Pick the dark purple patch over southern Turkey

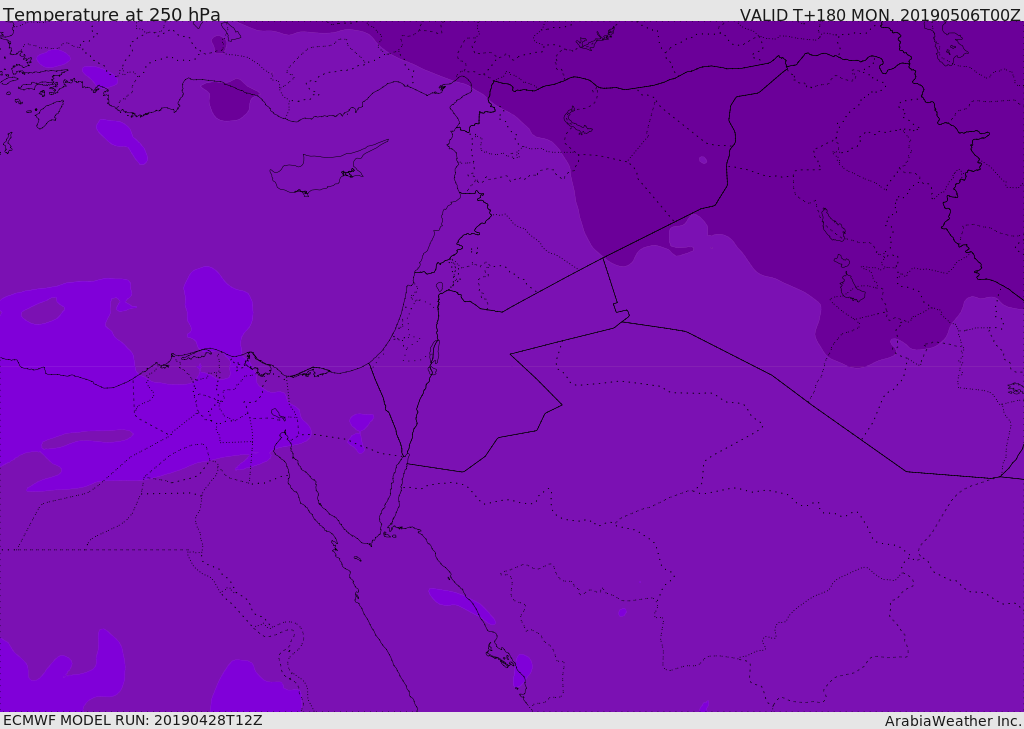229,100
